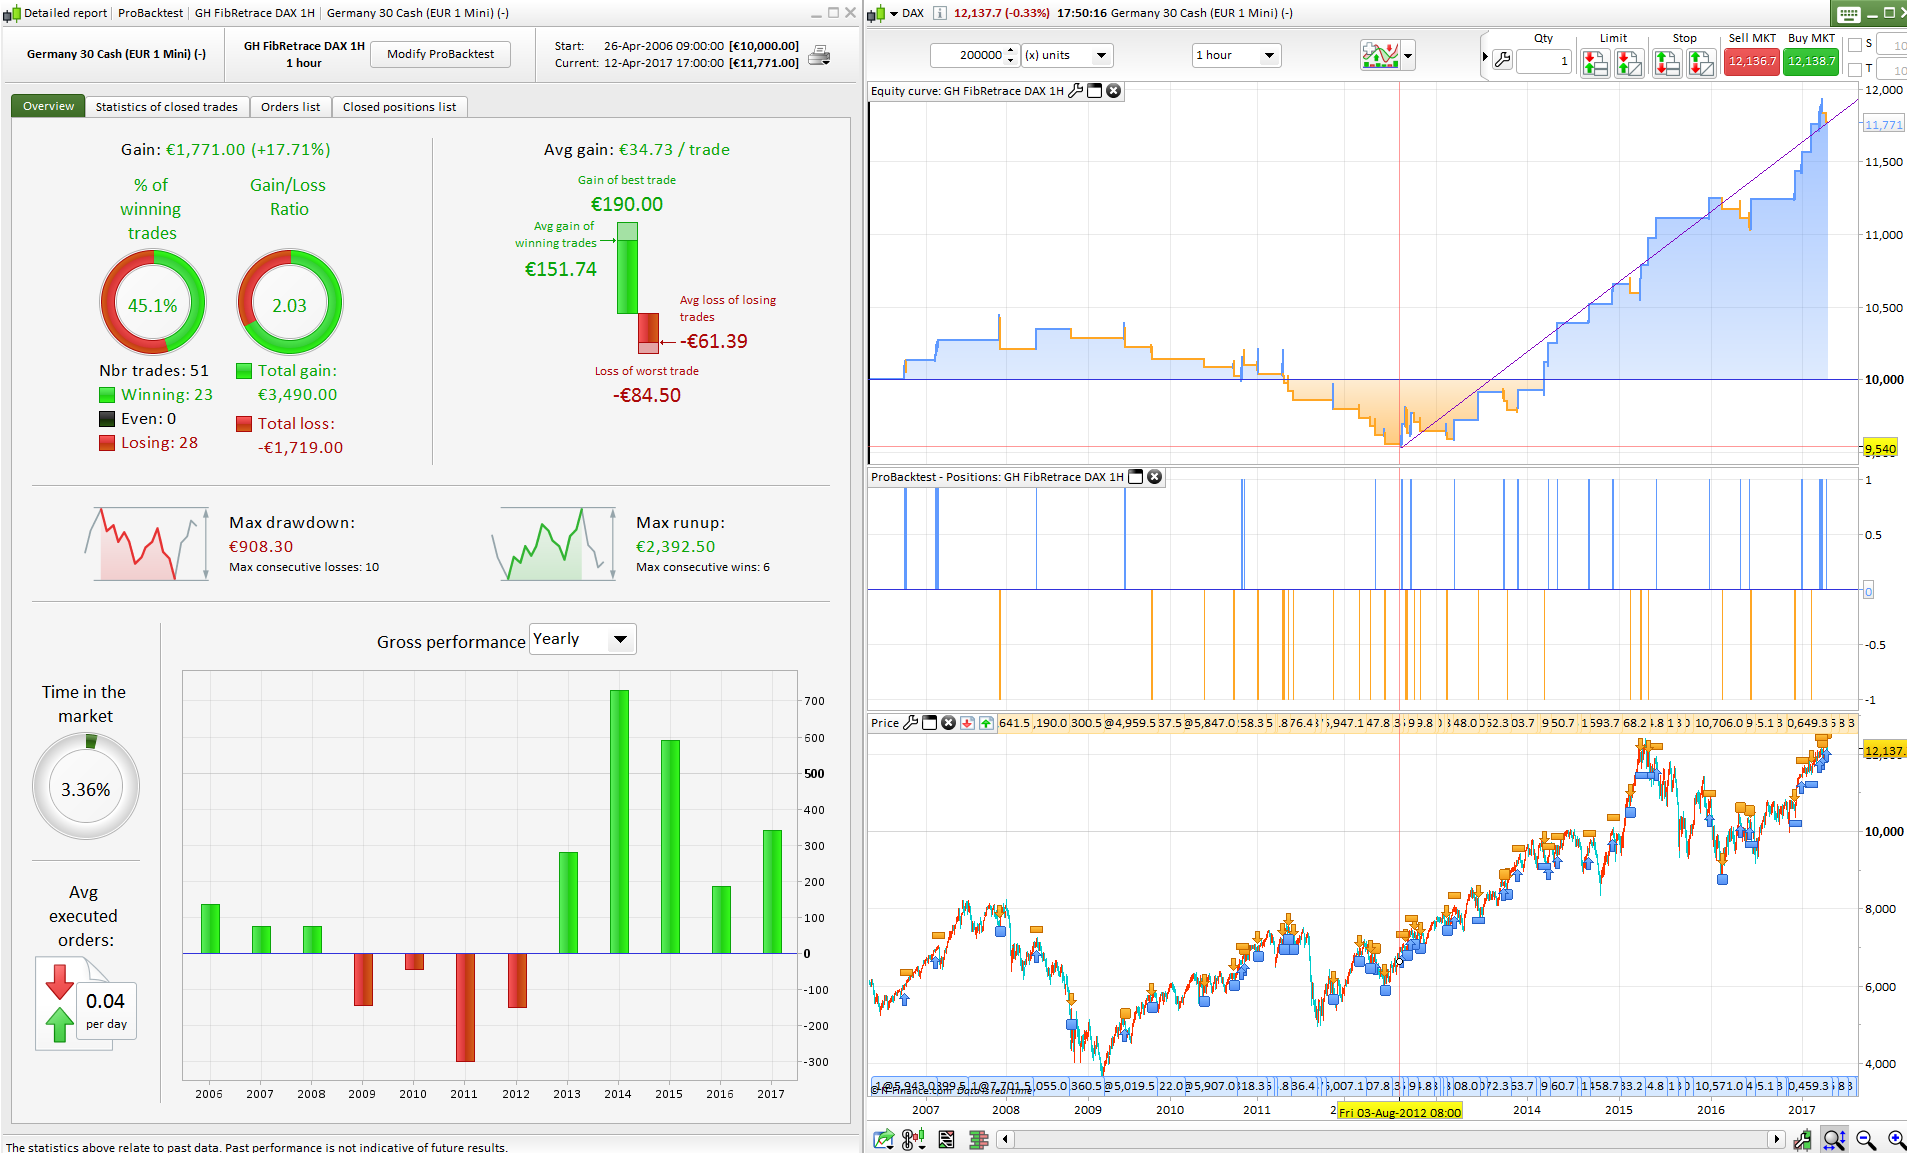
Task: Print the detailed backtest report
Action: coord(819,55)
